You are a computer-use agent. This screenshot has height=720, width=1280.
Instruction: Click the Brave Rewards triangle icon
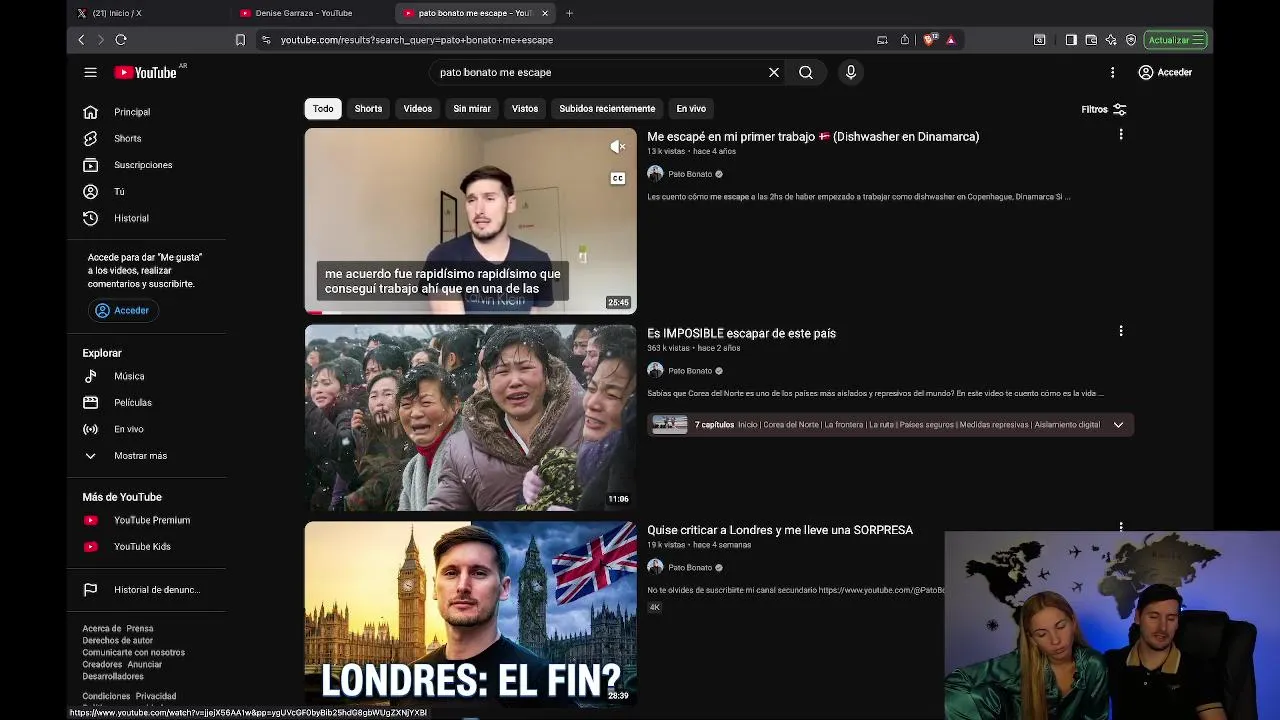pyautogui.click(x=951, y=40)
